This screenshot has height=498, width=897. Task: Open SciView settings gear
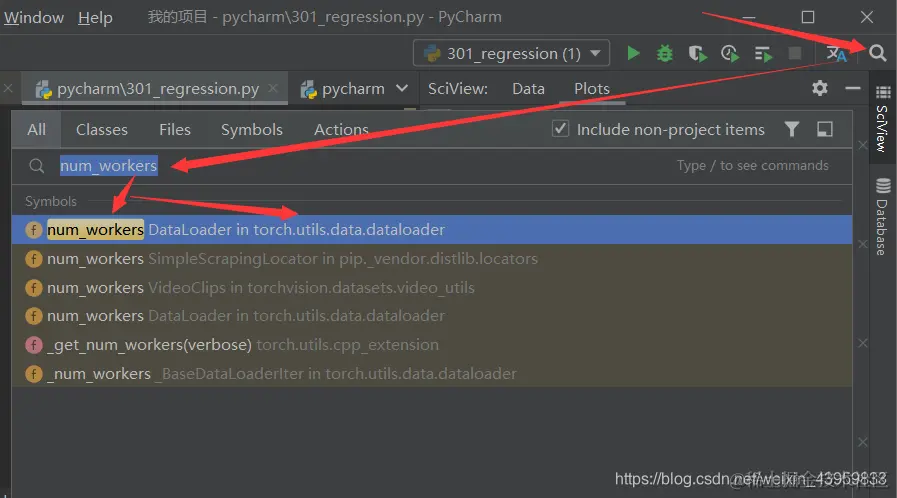tap(820, 88)
